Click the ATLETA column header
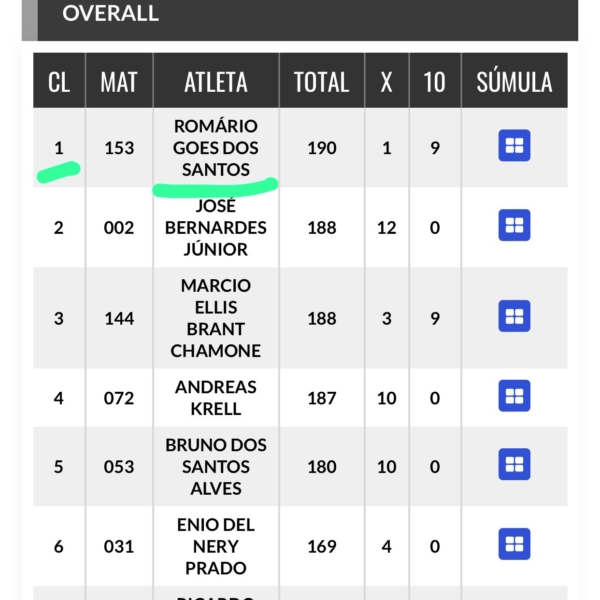 coord(216,82)
